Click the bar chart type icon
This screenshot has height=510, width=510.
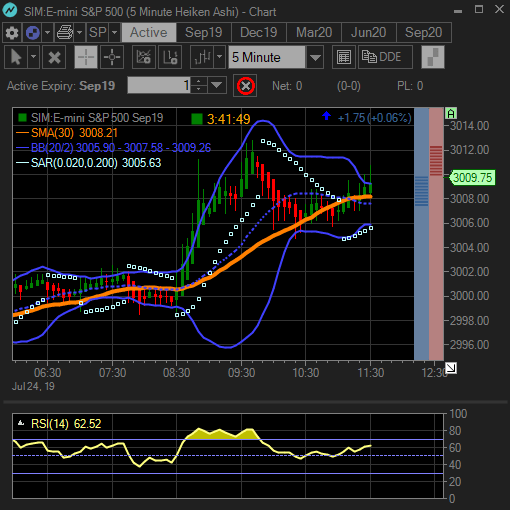(x=203, y=57)
